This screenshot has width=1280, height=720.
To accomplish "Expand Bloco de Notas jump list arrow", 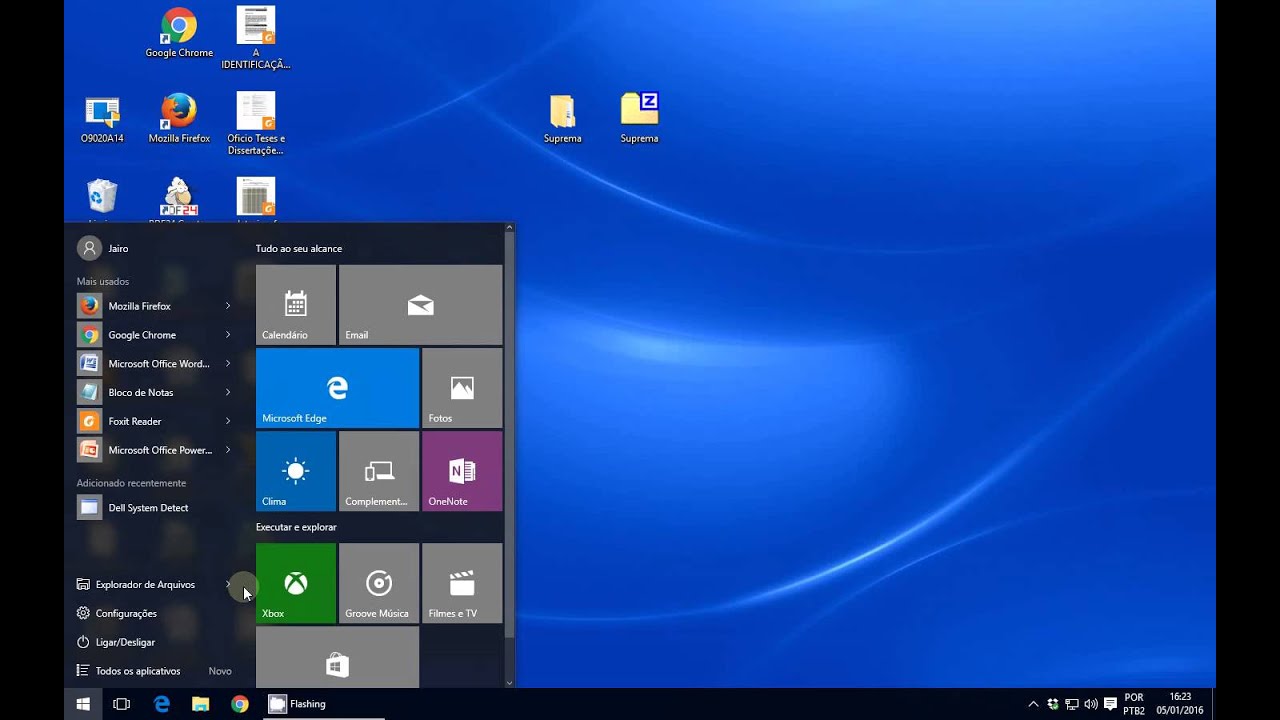I will coord(228,392).
